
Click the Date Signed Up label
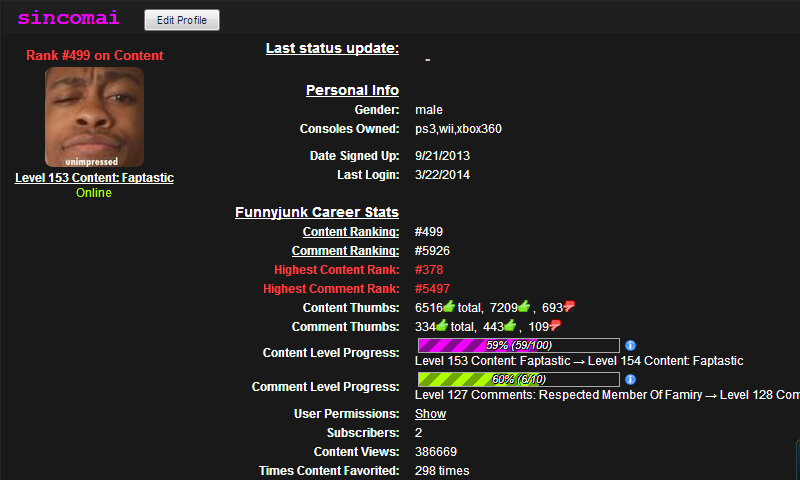[x=354, y=156]
